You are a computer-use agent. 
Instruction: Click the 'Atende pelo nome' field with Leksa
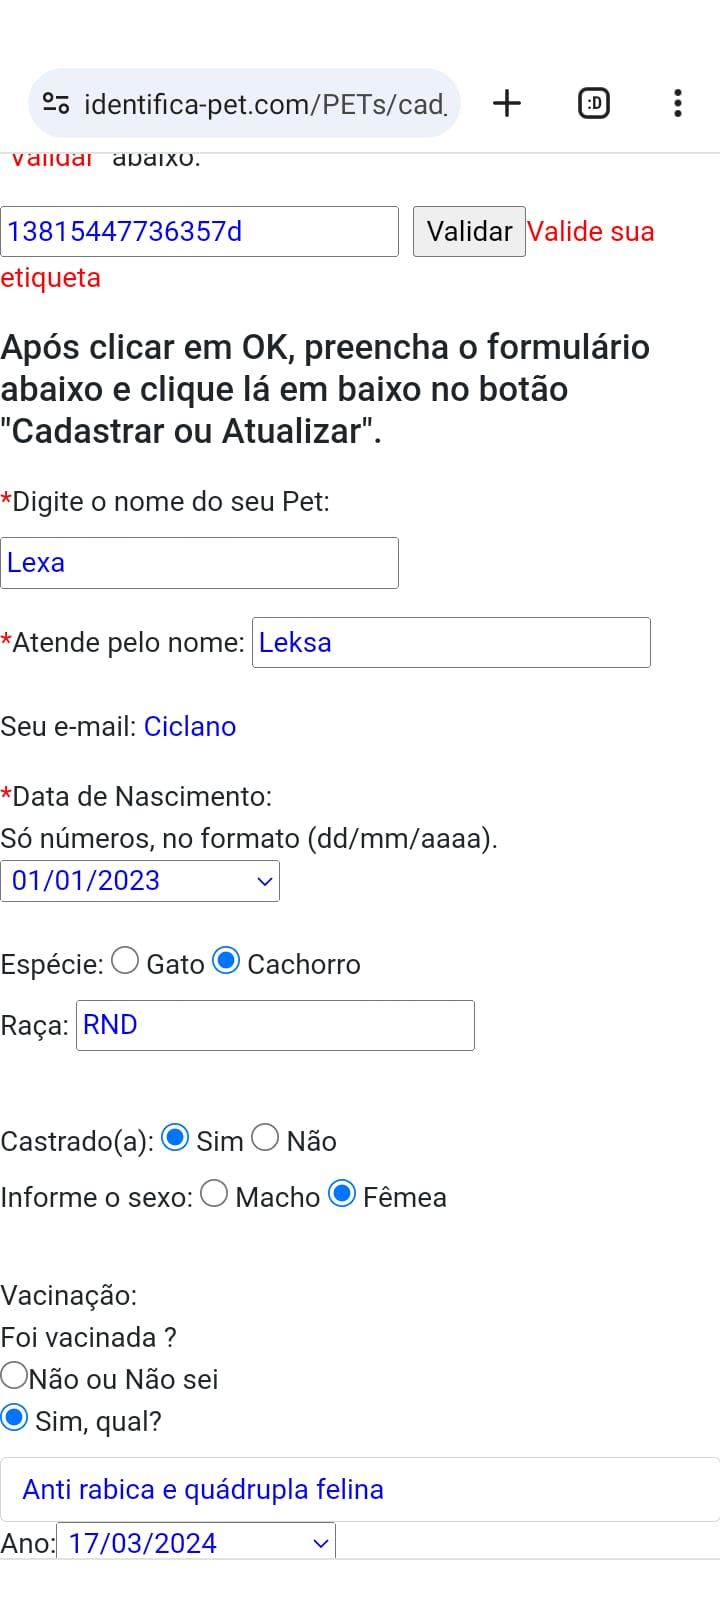[451, 643]
